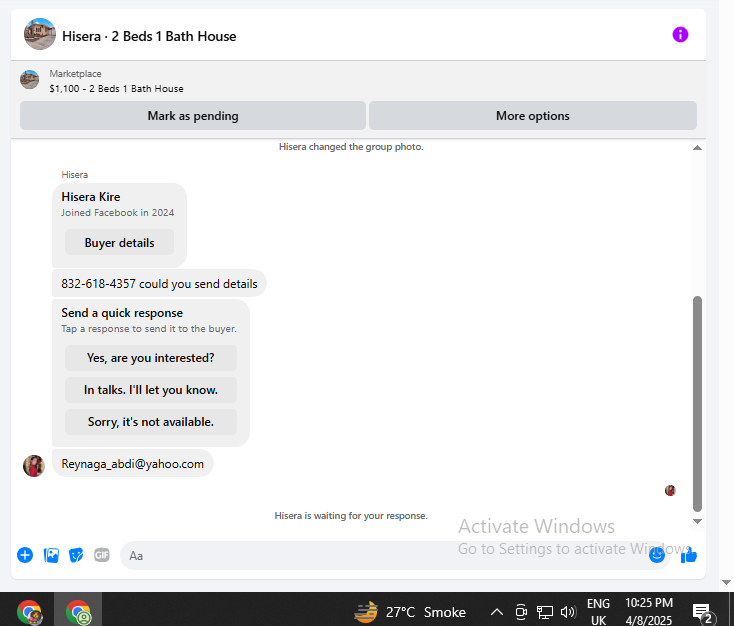Image resolution: width=734 pixels, height=626 pixels.
Task: Open more actions plus icon in composer
Action: coord(25,555)
